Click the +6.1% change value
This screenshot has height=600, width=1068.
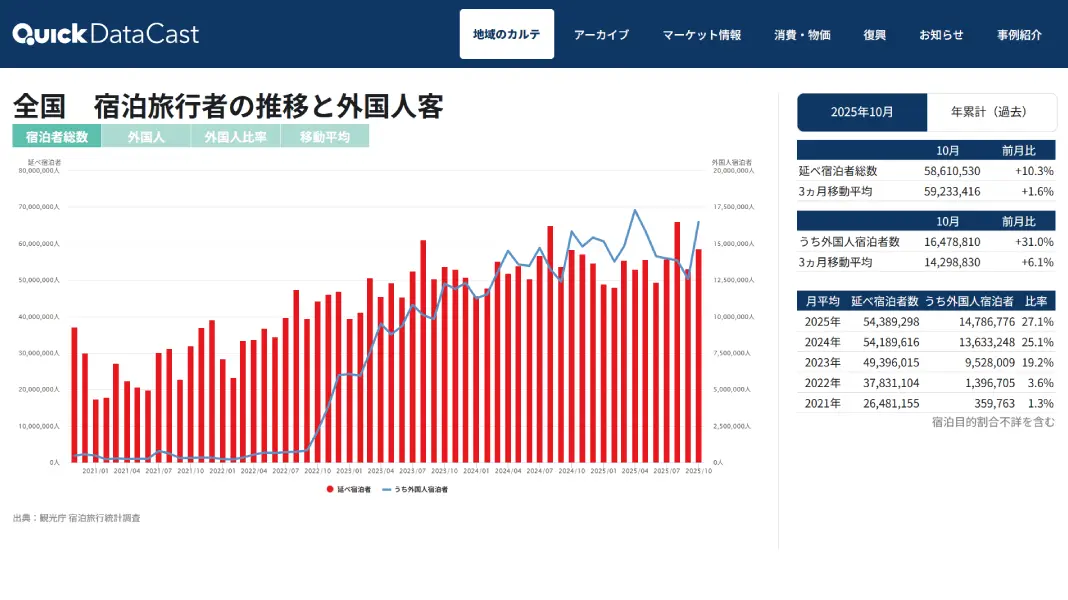tap(1037, 262)
